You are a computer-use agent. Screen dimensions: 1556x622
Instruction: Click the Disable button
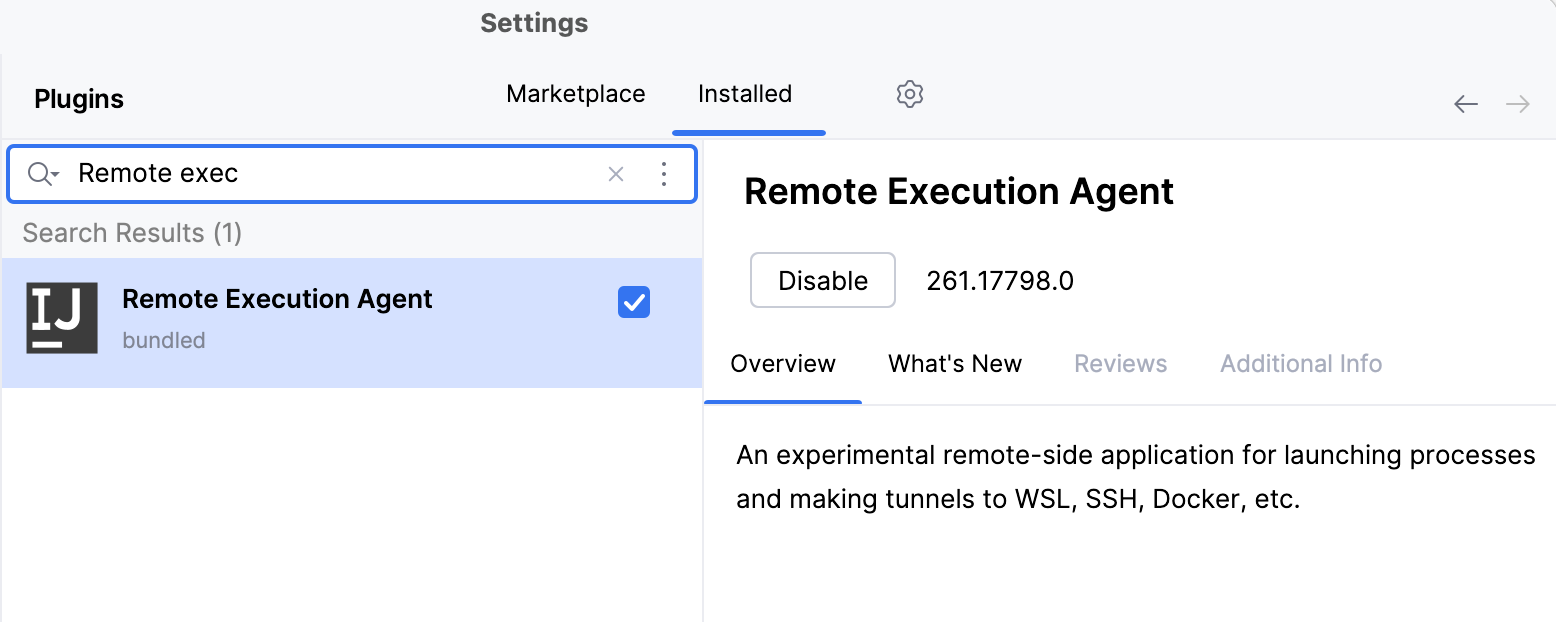(x=822, y=280)
